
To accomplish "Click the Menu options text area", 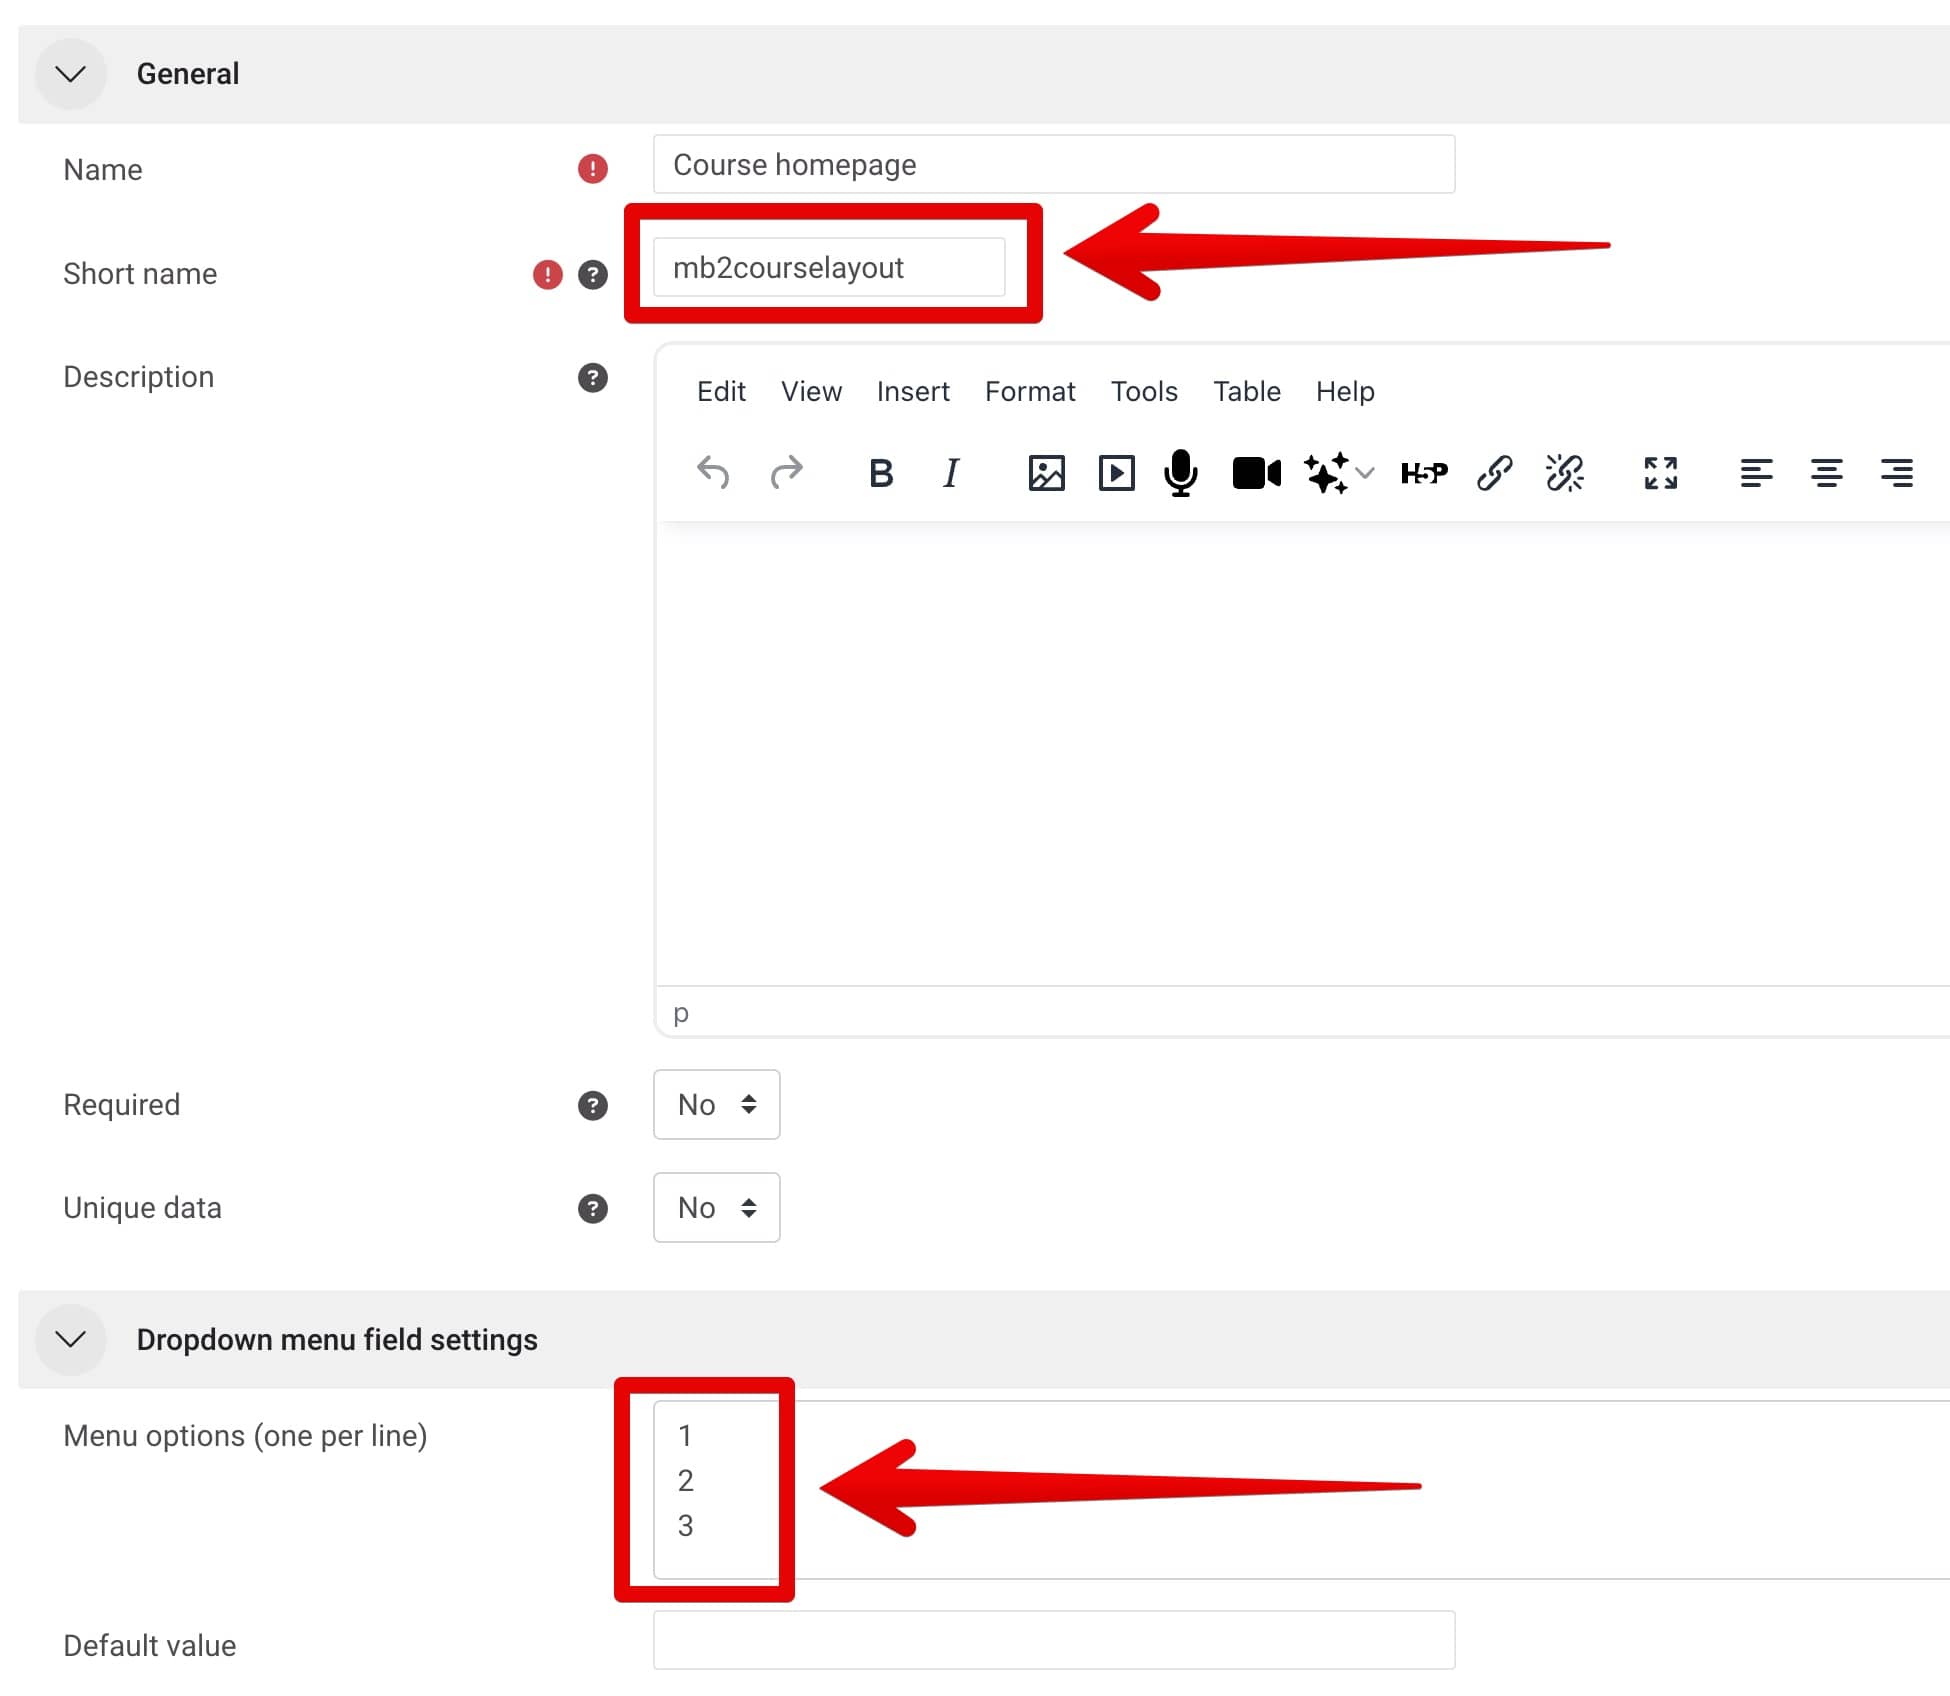I will click(1302, 1490).
